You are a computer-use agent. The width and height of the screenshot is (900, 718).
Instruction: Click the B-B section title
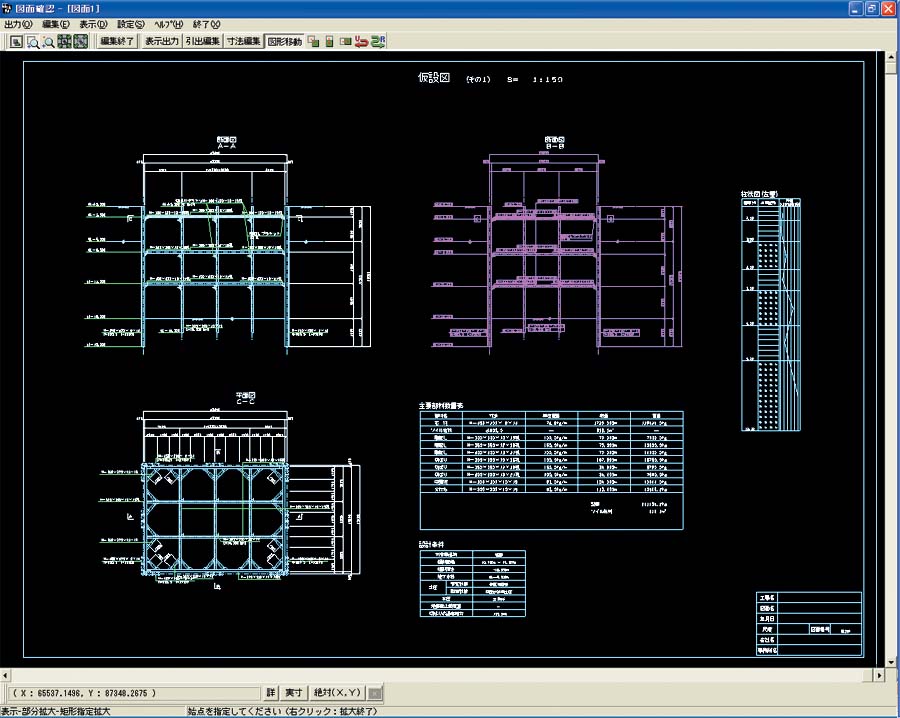(555, 143)
